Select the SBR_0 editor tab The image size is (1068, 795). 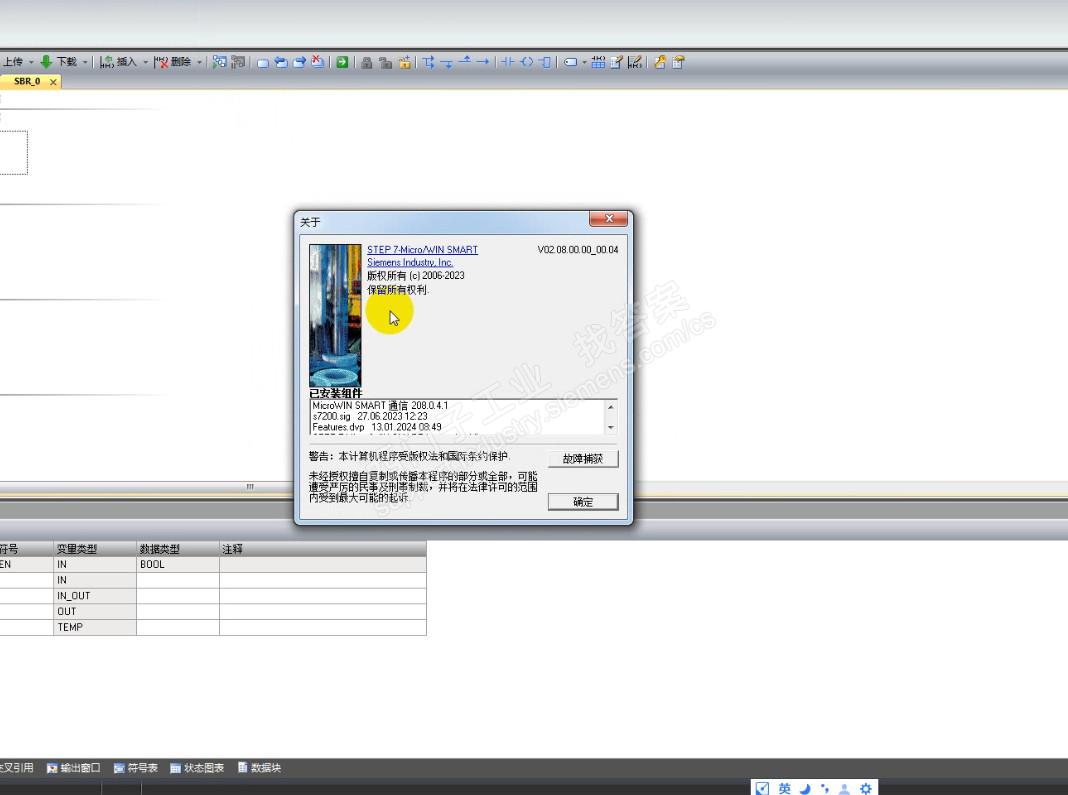27,81
